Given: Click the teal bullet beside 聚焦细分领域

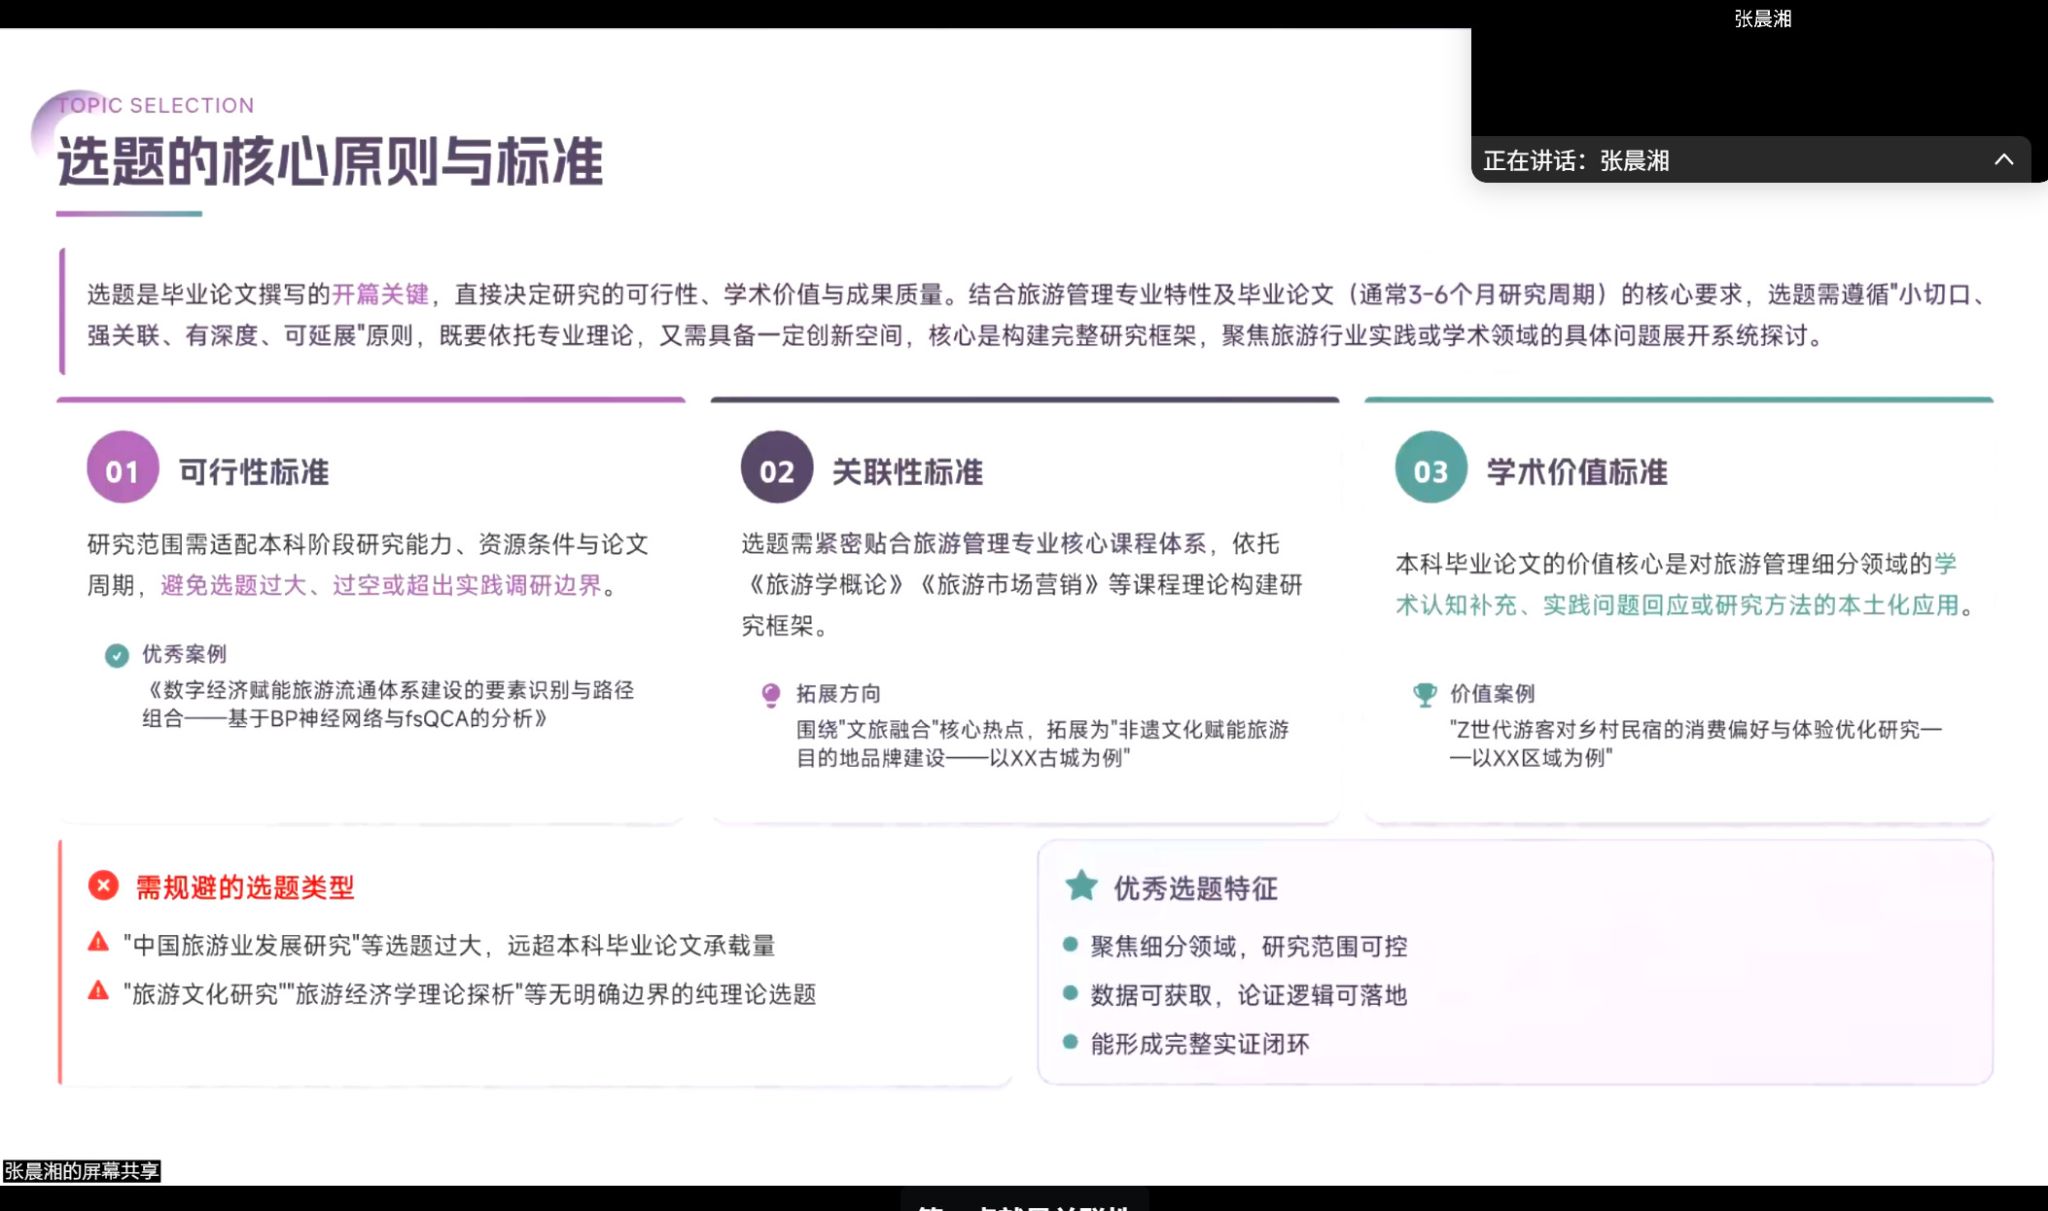Looking at the screenshot, I should [1070, 944].
